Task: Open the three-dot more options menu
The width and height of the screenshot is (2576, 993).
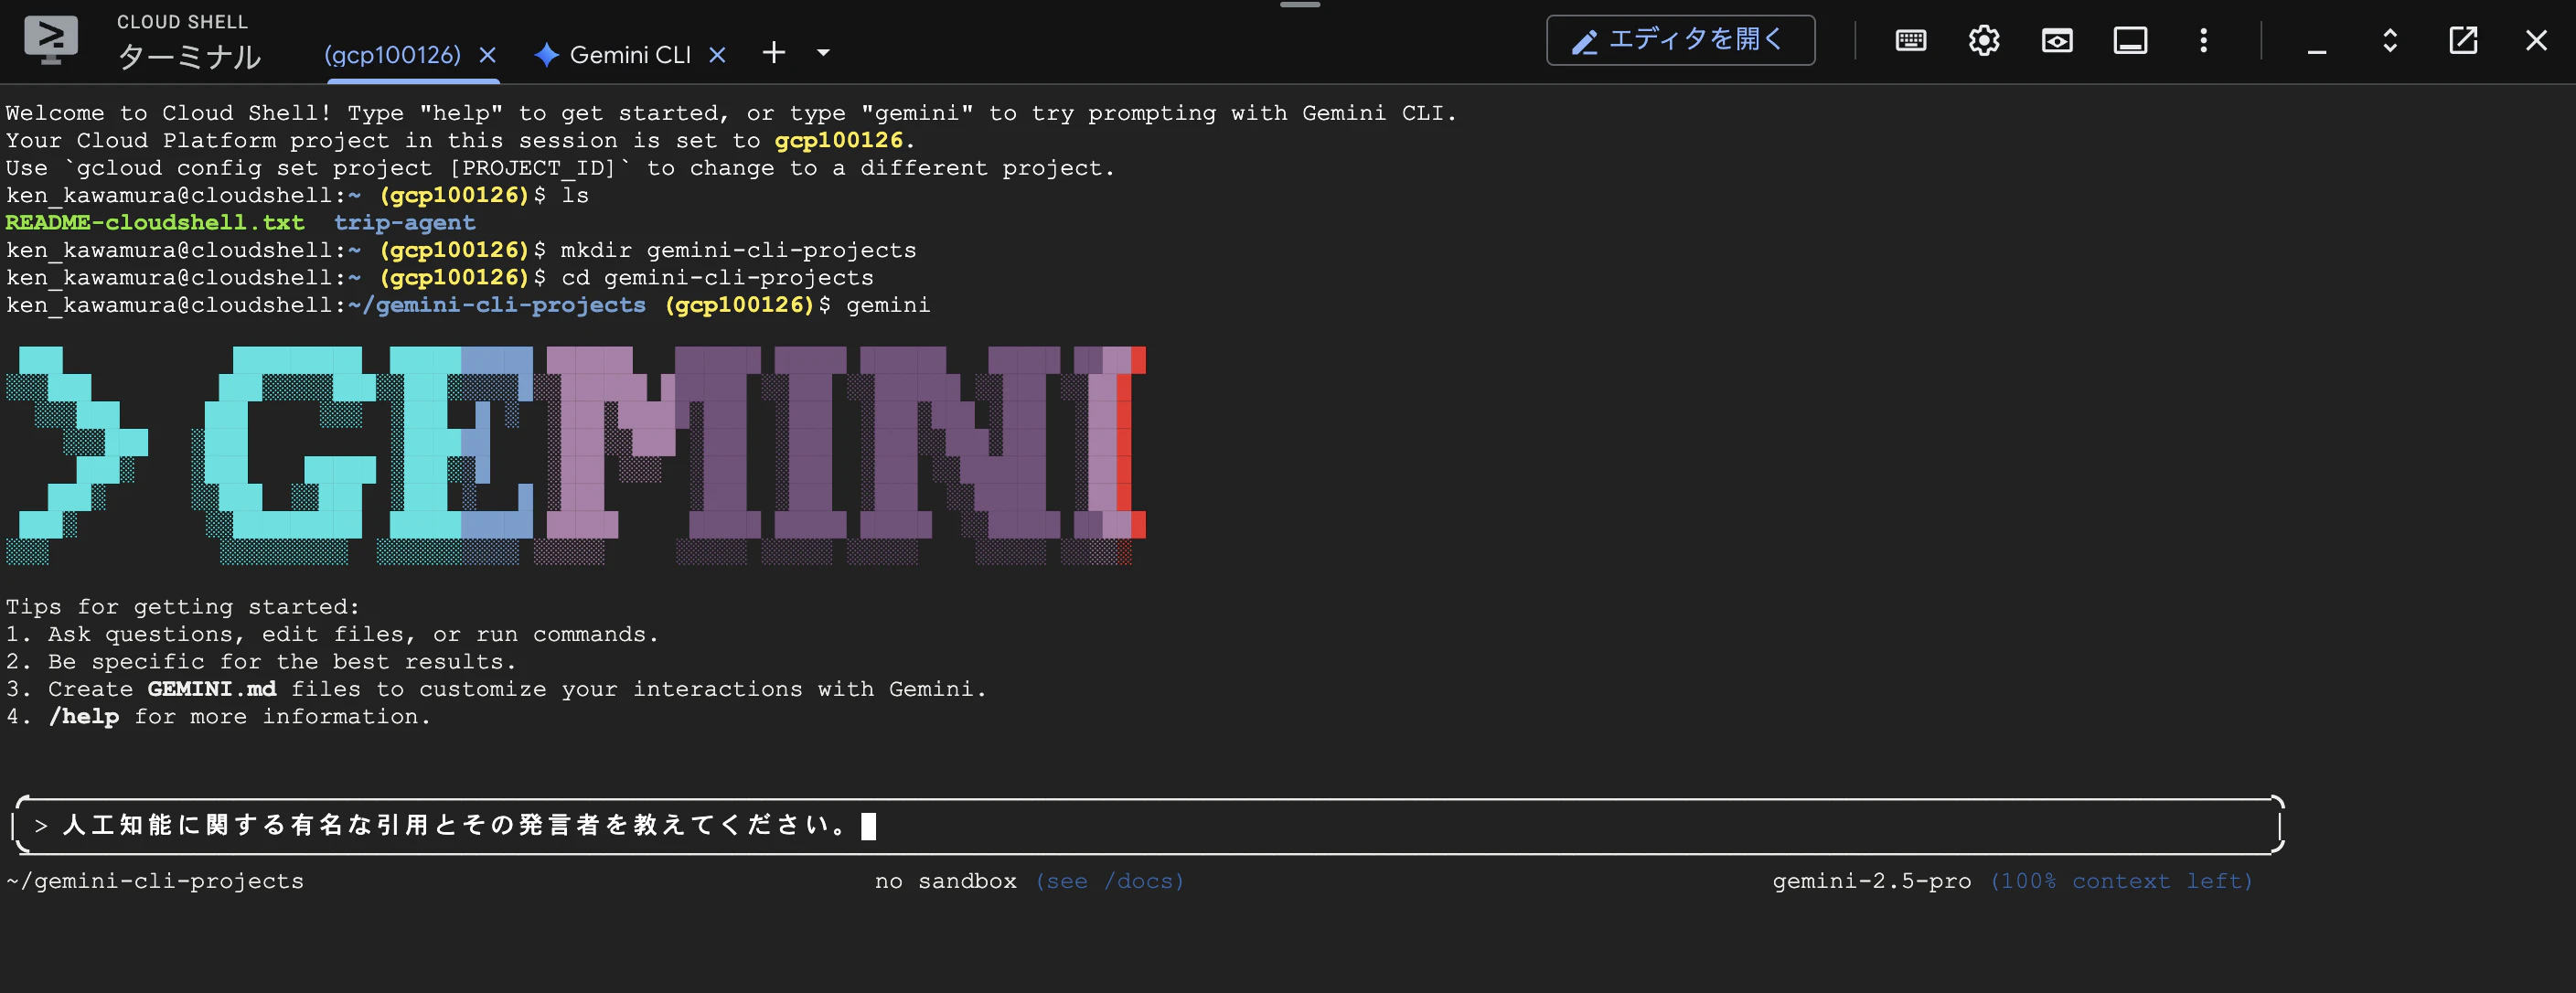Action: [2203, 40]
